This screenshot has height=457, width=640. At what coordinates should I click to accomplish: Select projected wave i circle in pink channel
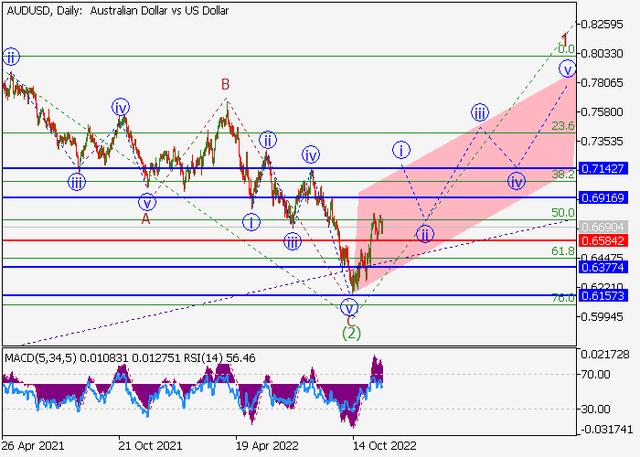coord(402,149)
